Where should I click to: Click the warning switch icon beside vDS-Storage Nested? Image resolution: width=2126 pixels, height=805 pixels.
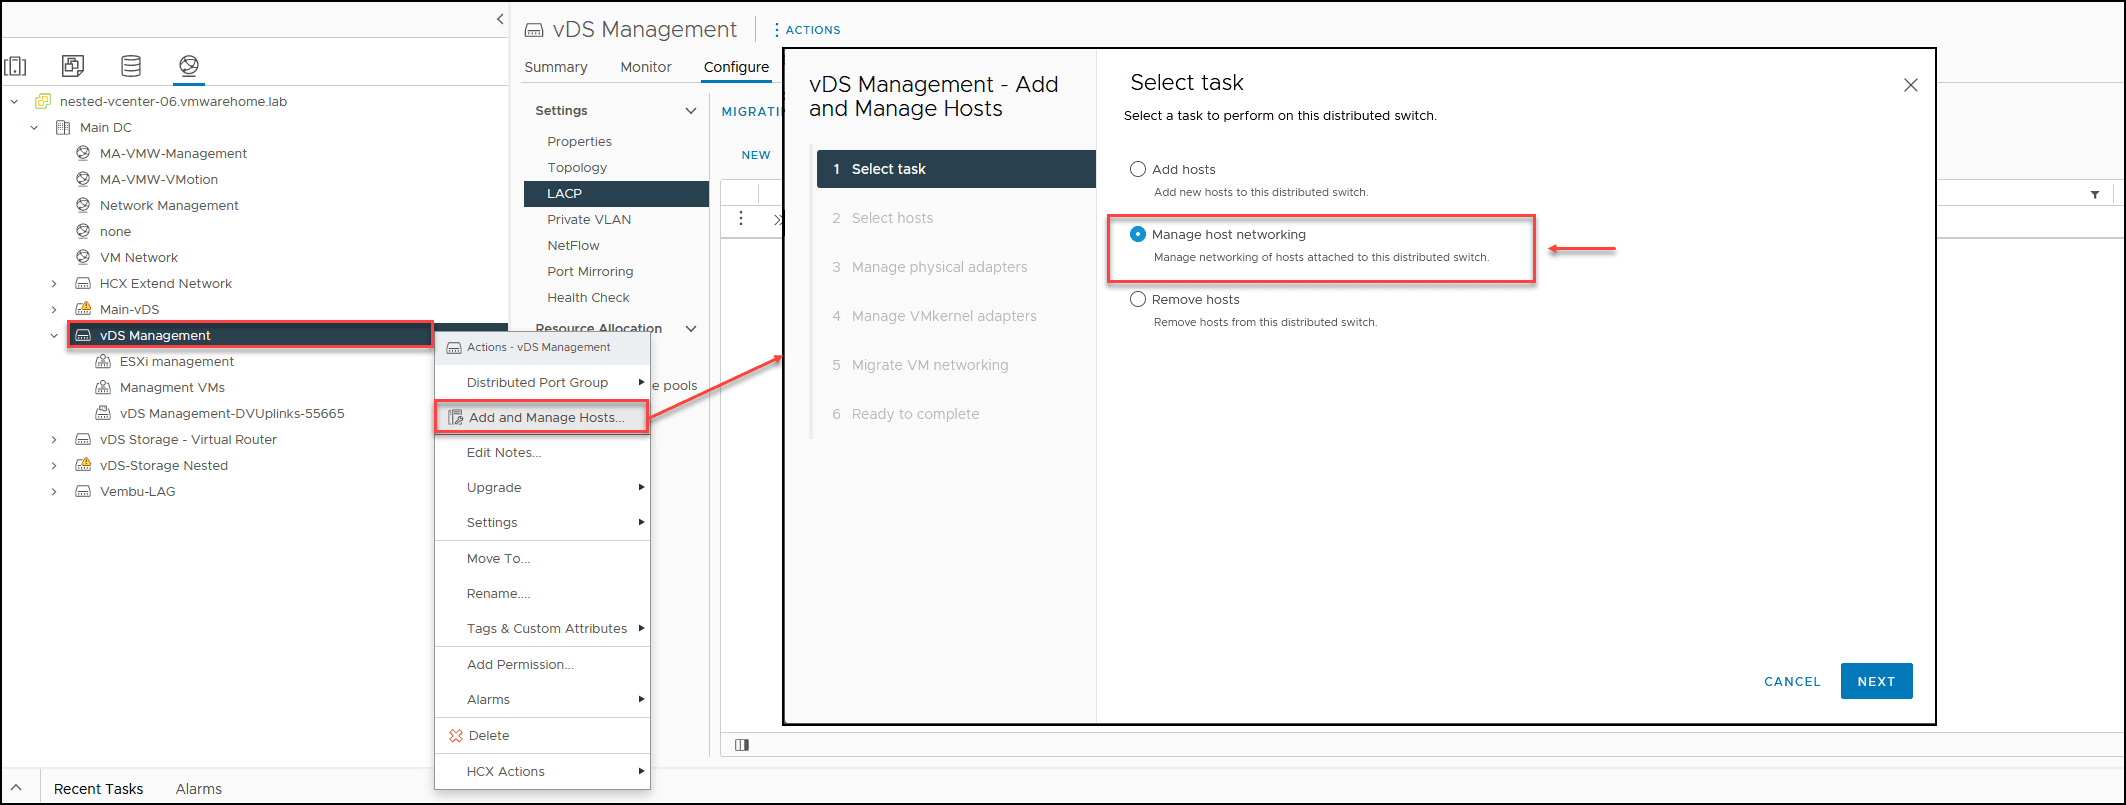coord(83,465)
